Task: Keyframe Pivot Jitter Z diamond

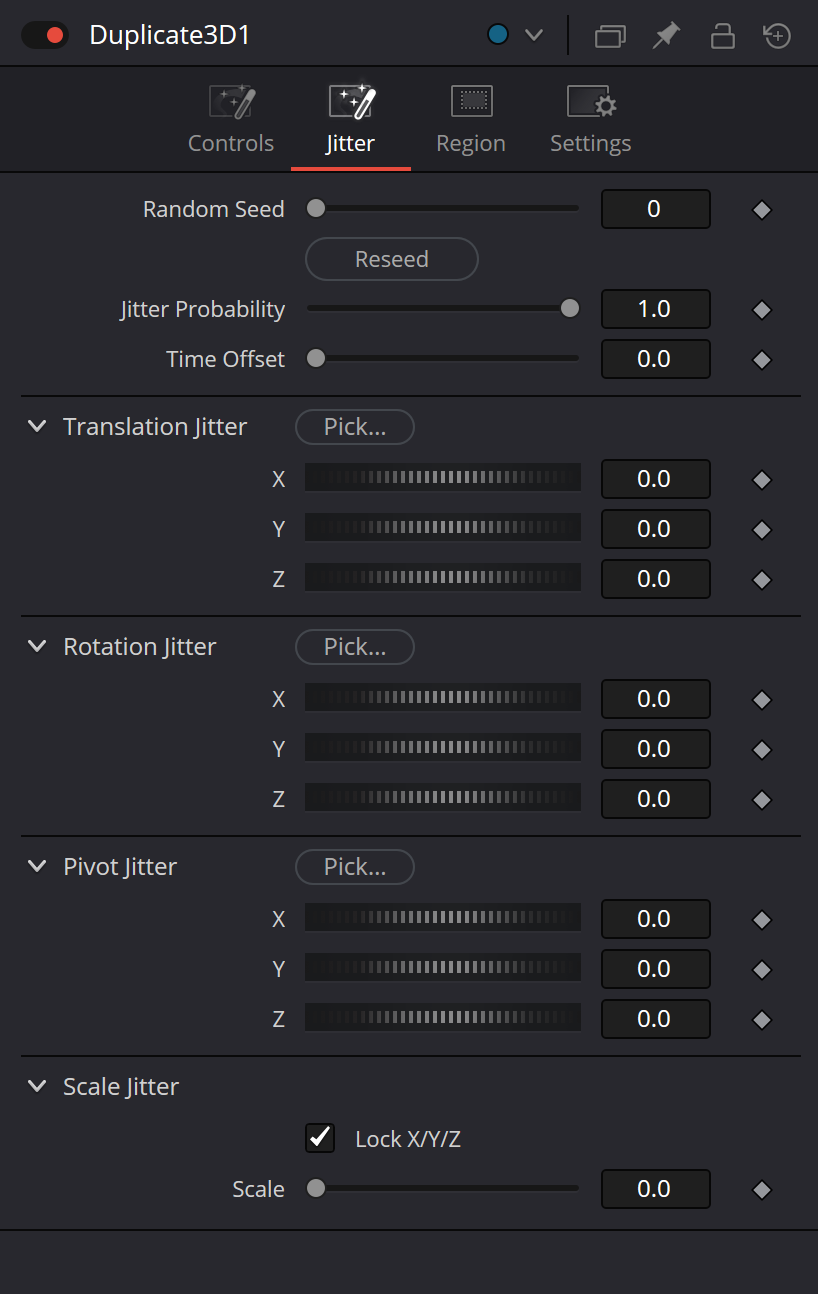Action: tap(762, 1020)
